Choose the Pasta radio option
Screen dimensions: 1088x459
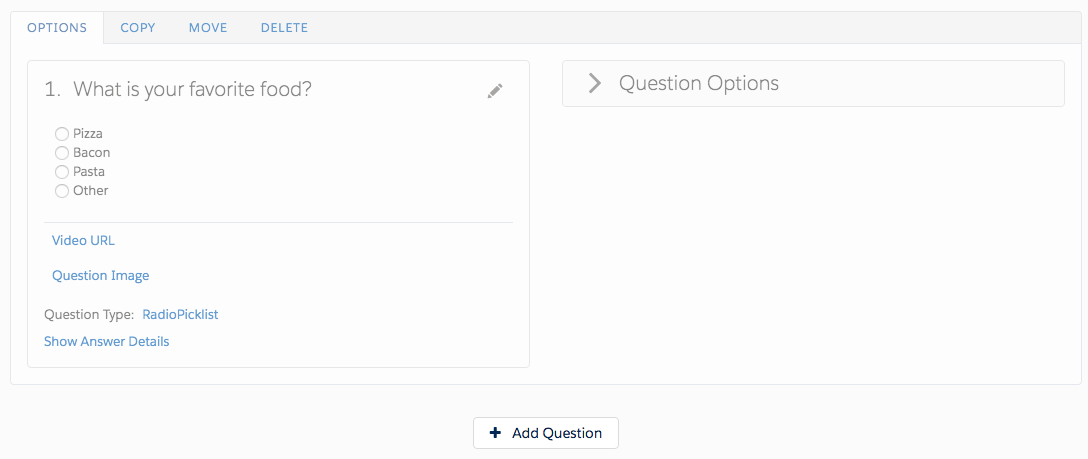click(x=62, y=172)
